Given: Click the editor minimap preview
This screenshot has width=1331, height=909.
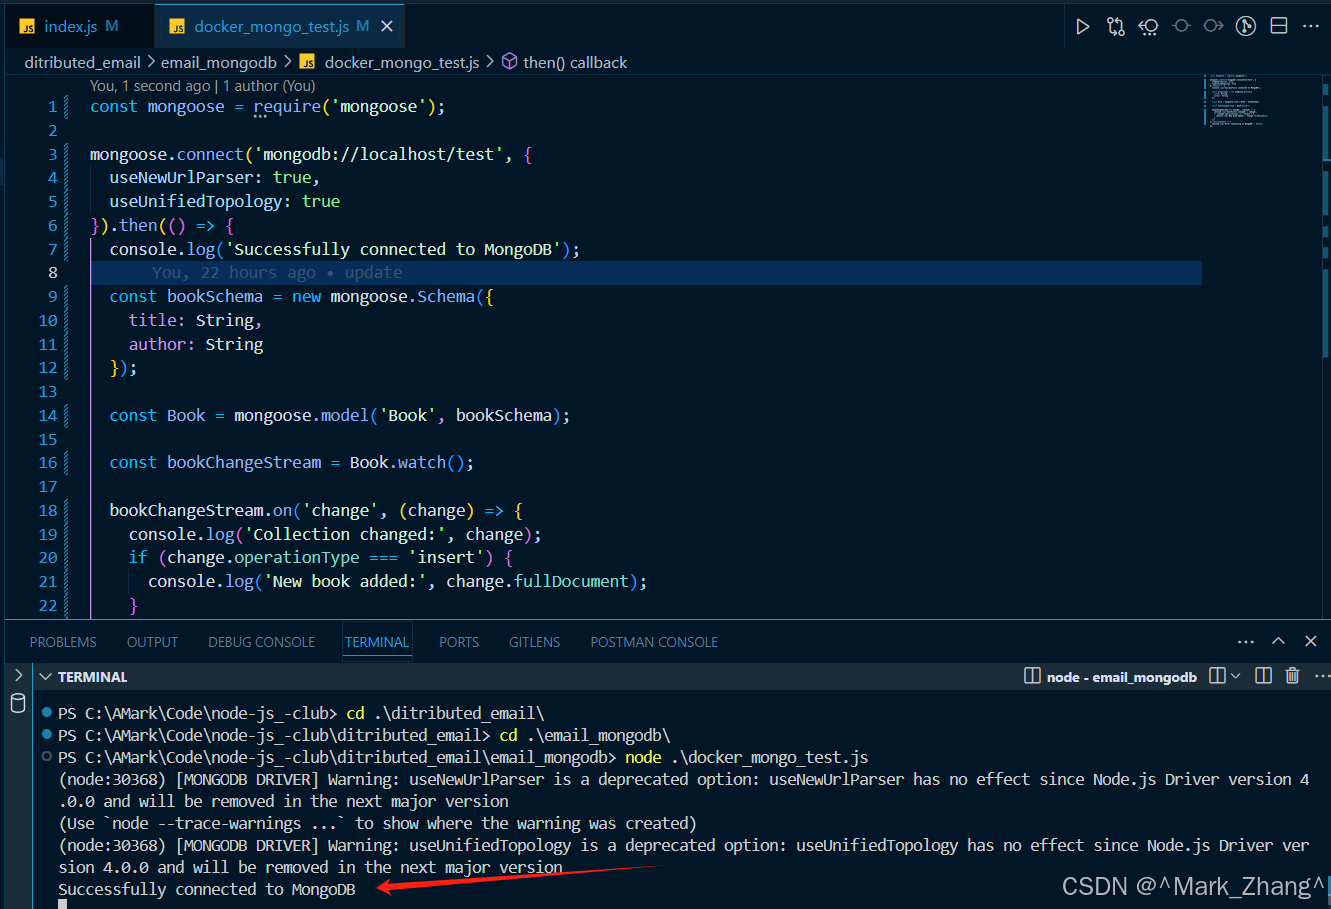Looking at the screenshot, I should click(x=1237, y=100).
